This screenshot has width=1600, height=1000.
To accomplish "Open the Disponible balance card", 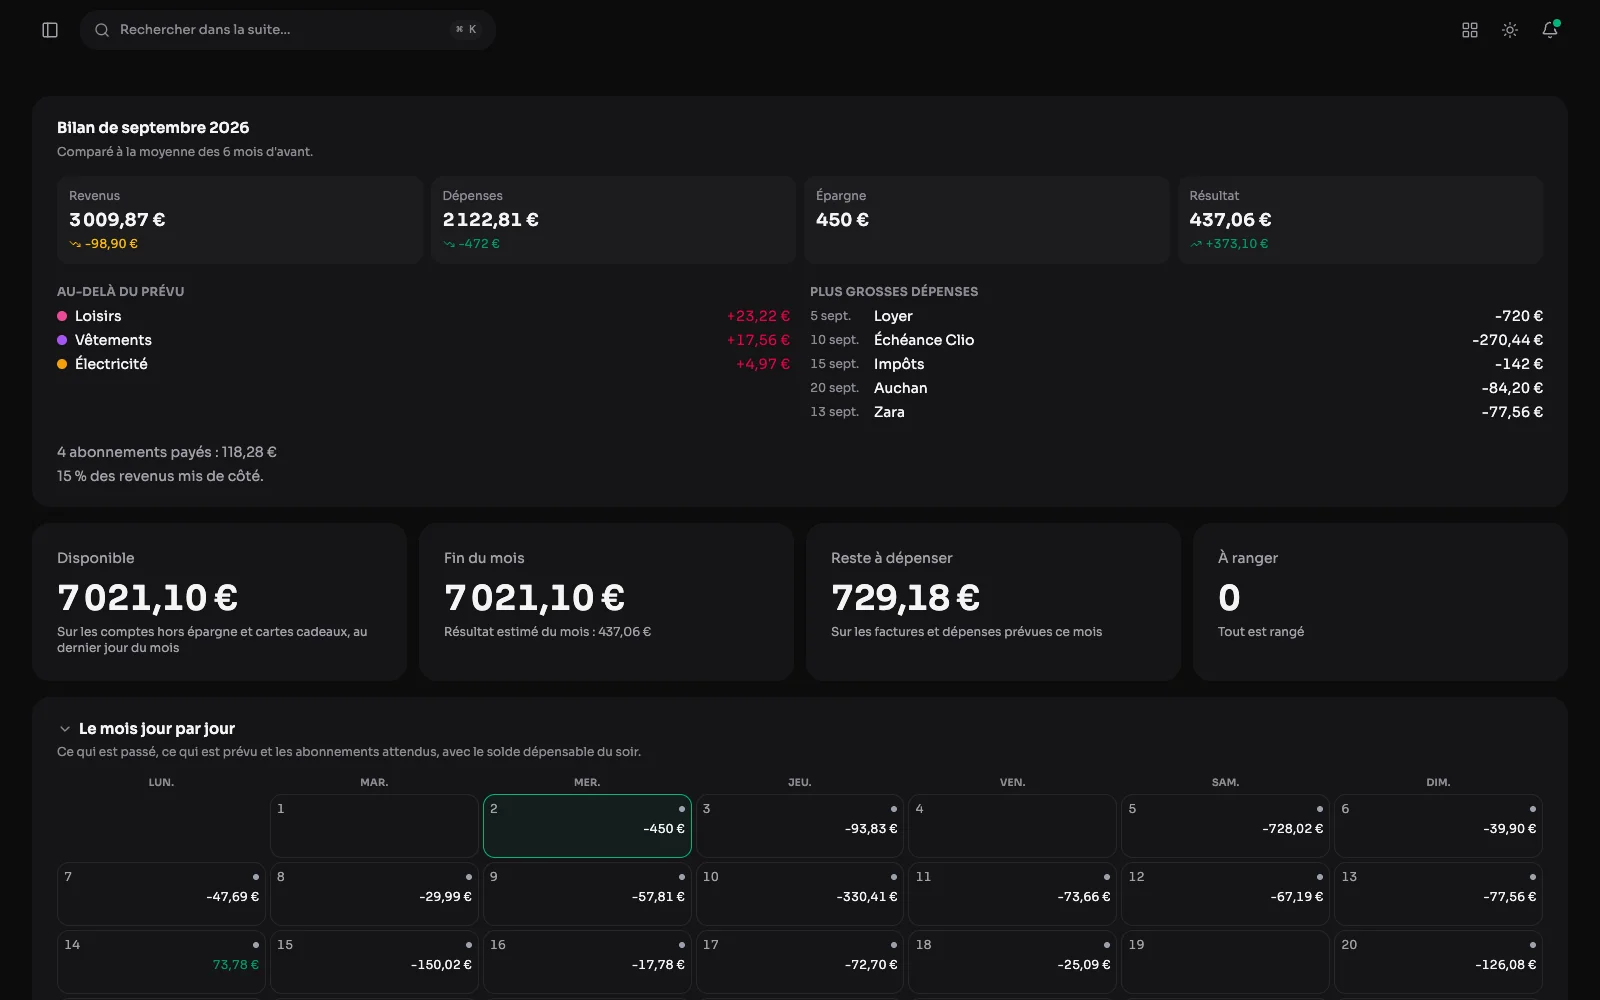I will 219,602.
